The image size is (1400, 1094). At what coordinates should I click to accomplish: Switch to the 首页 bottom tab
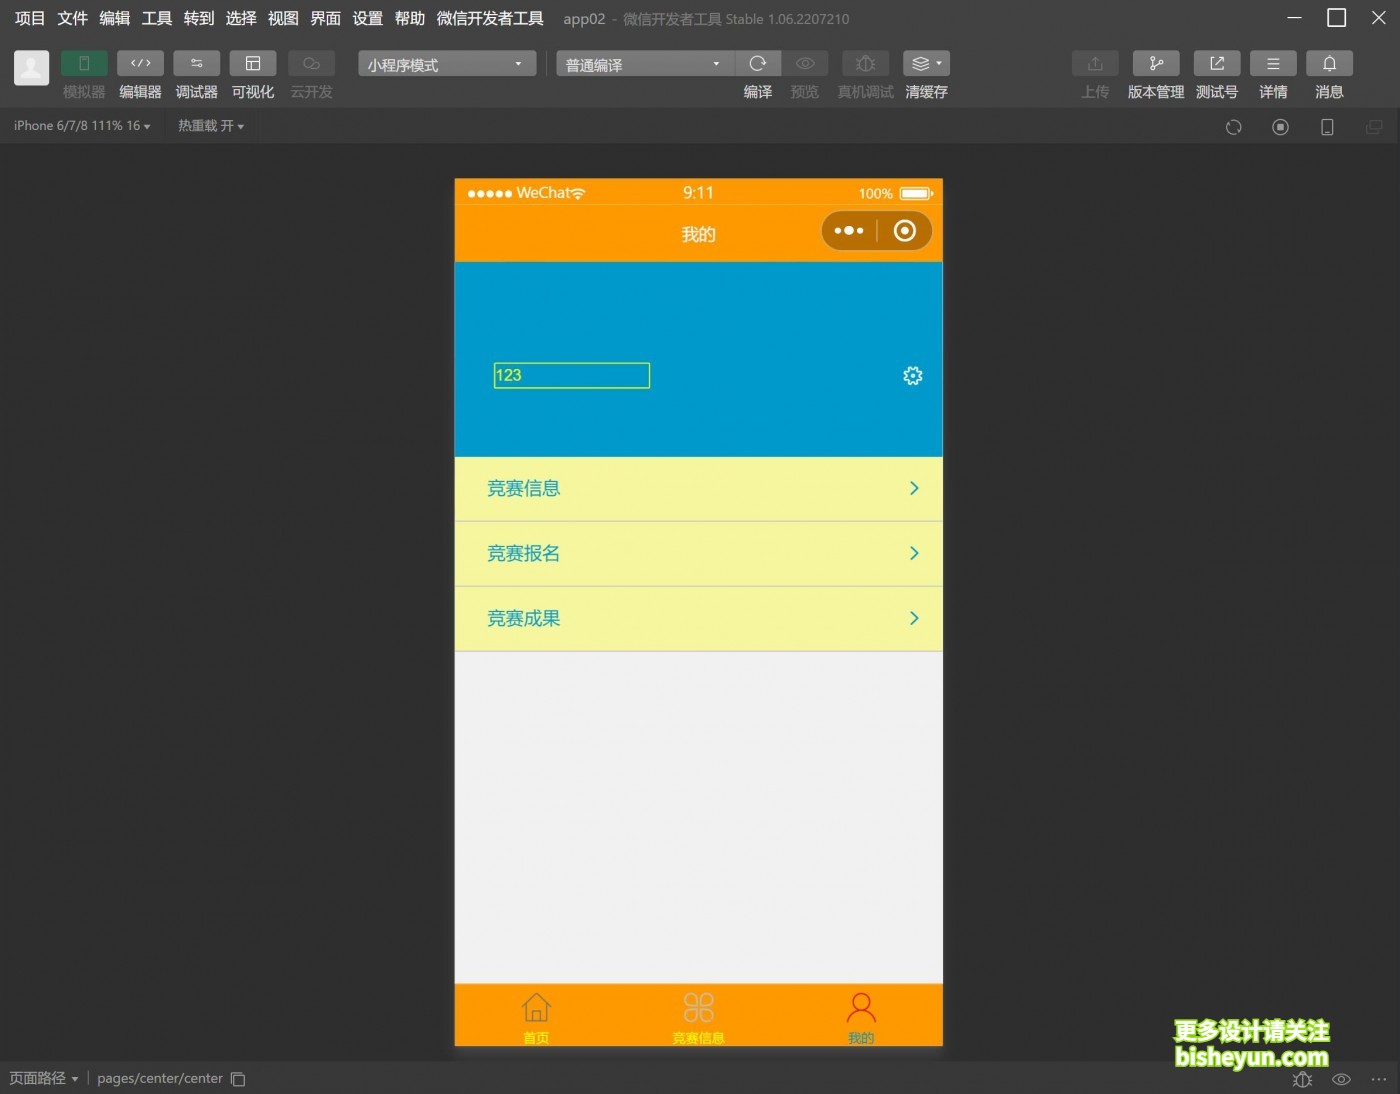536,1017
